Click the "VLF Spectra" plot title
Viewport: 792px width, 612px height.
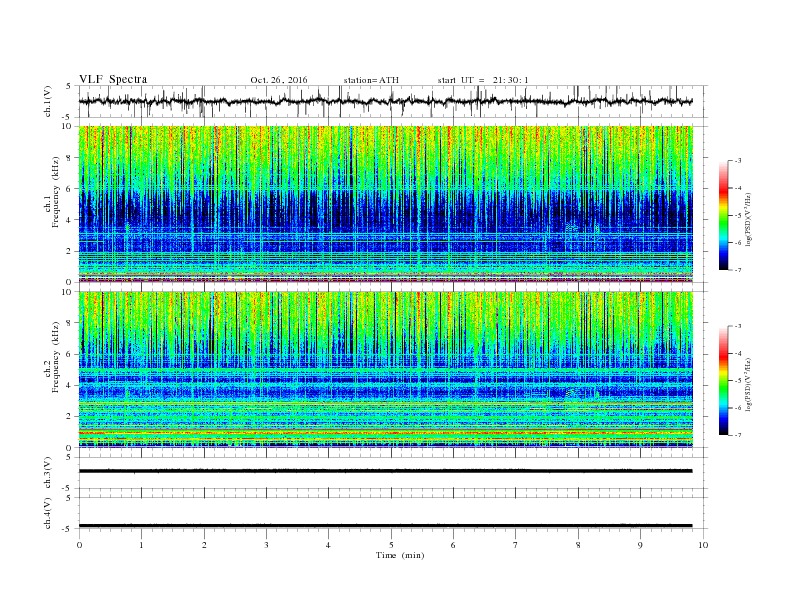(113, 79)
